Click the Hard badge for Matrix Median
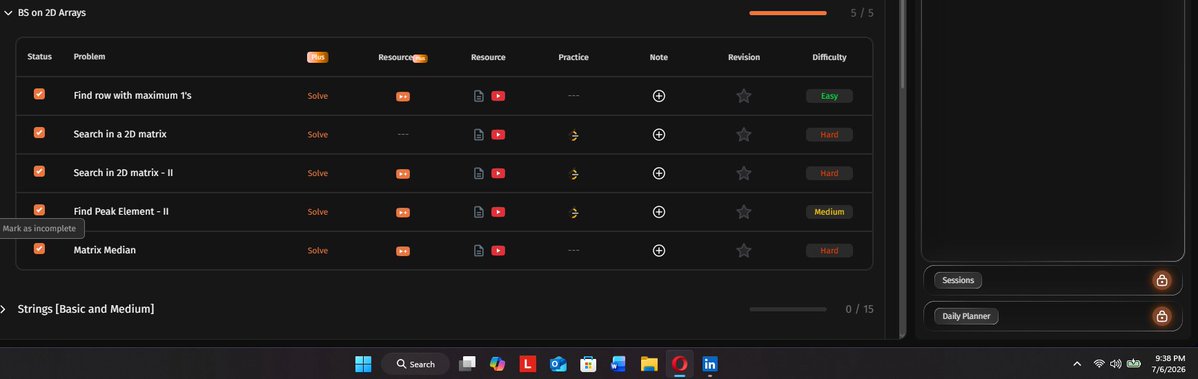The height and width of the screenshot is (379, 1198). (x=829, y=251)
